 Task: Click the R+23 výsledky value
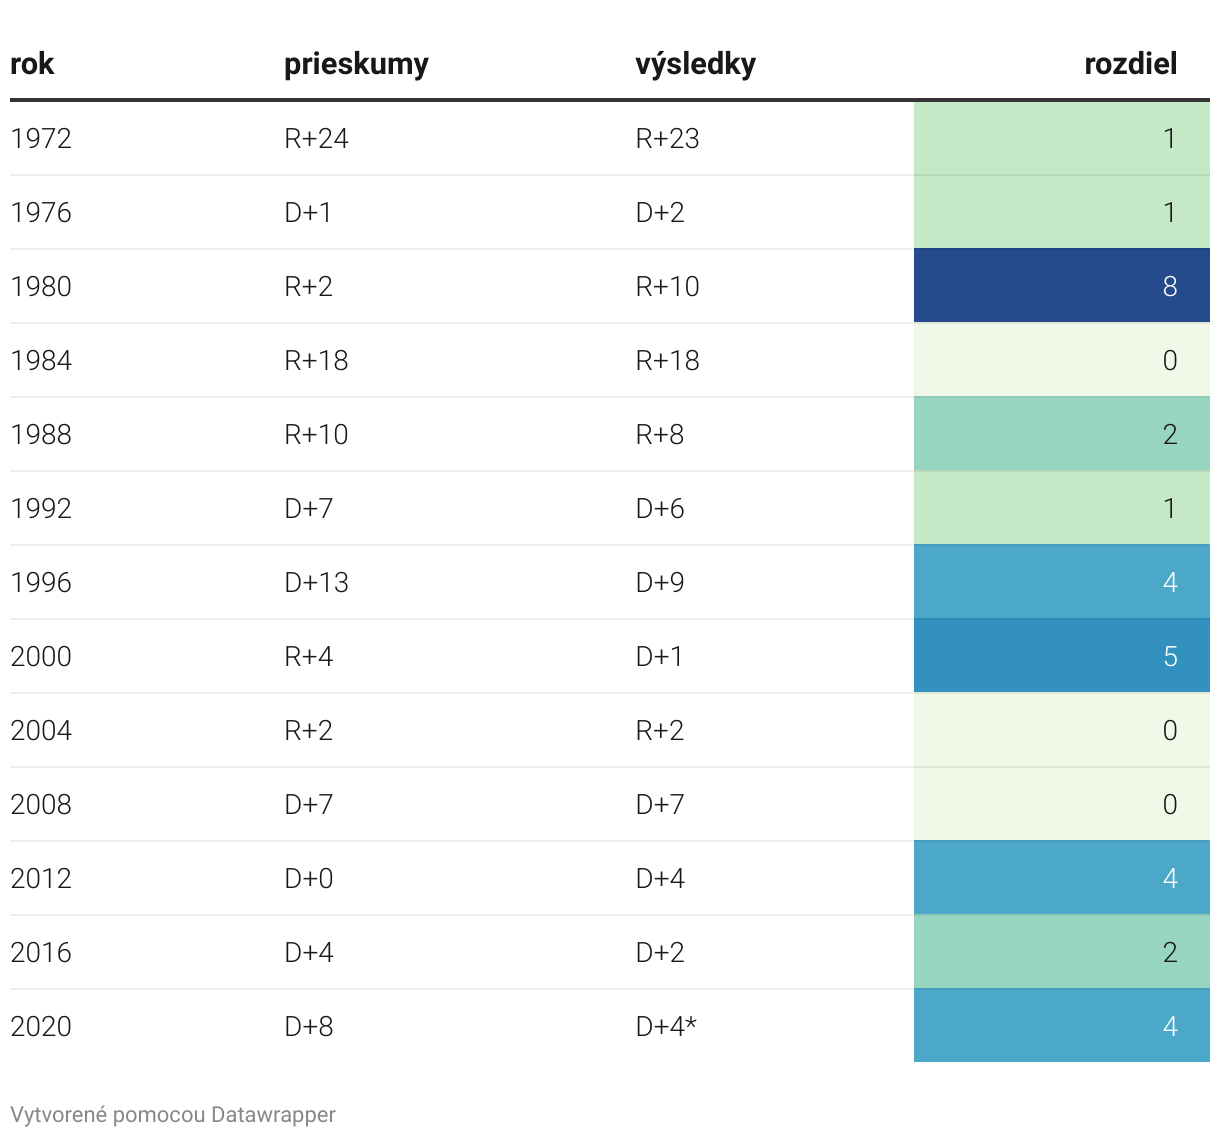click(667, 138)
